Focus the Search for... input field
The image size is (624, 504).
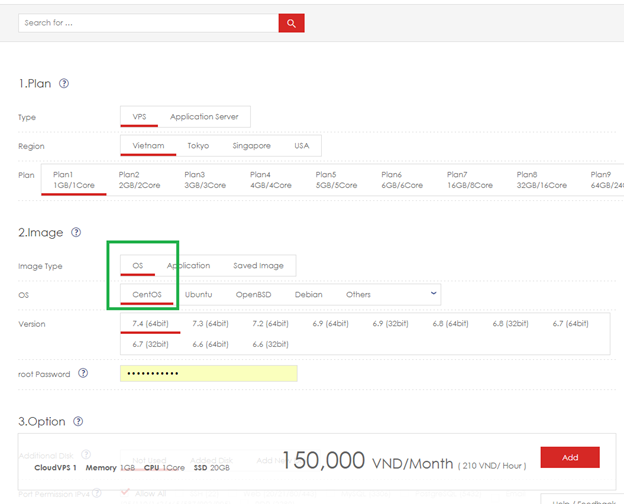[x=148, y=23]
